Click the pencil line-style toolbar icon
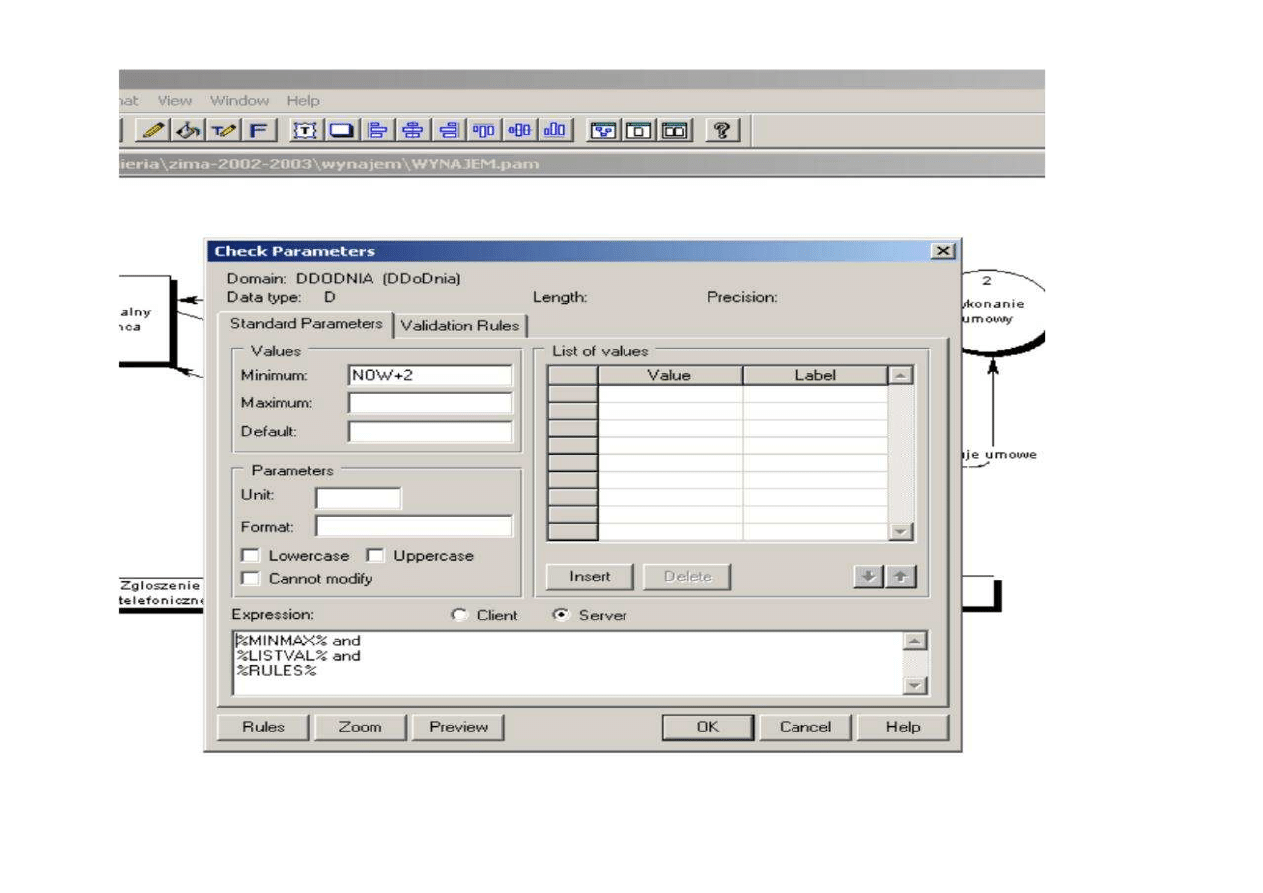Screen dimensions: 1263x893 [155, 130]
